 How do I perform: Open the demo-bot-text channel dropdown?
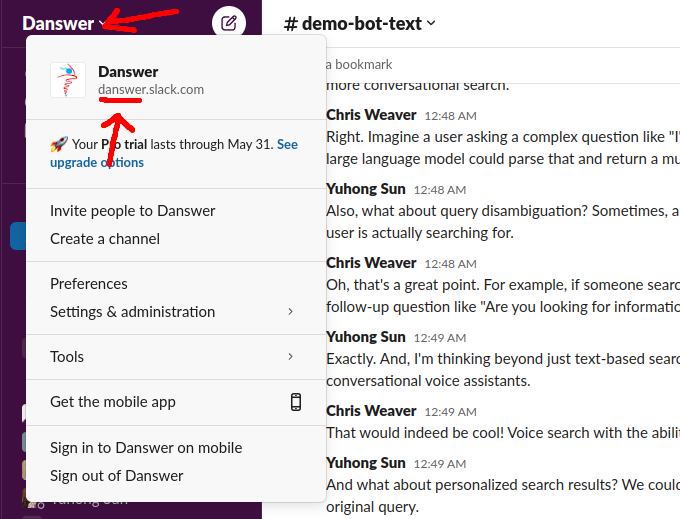360,23
